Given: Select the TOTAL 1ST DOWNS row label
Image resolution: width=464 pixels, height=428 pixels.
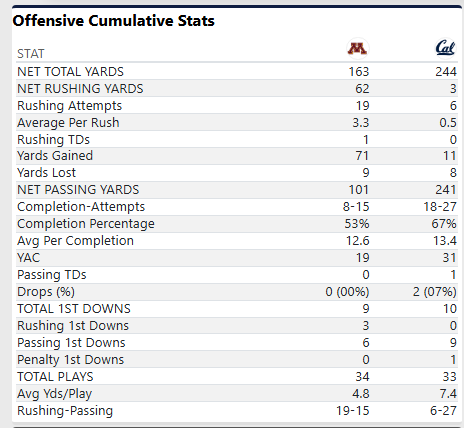Looking at the screenshot, I should [x=74, y=309].
